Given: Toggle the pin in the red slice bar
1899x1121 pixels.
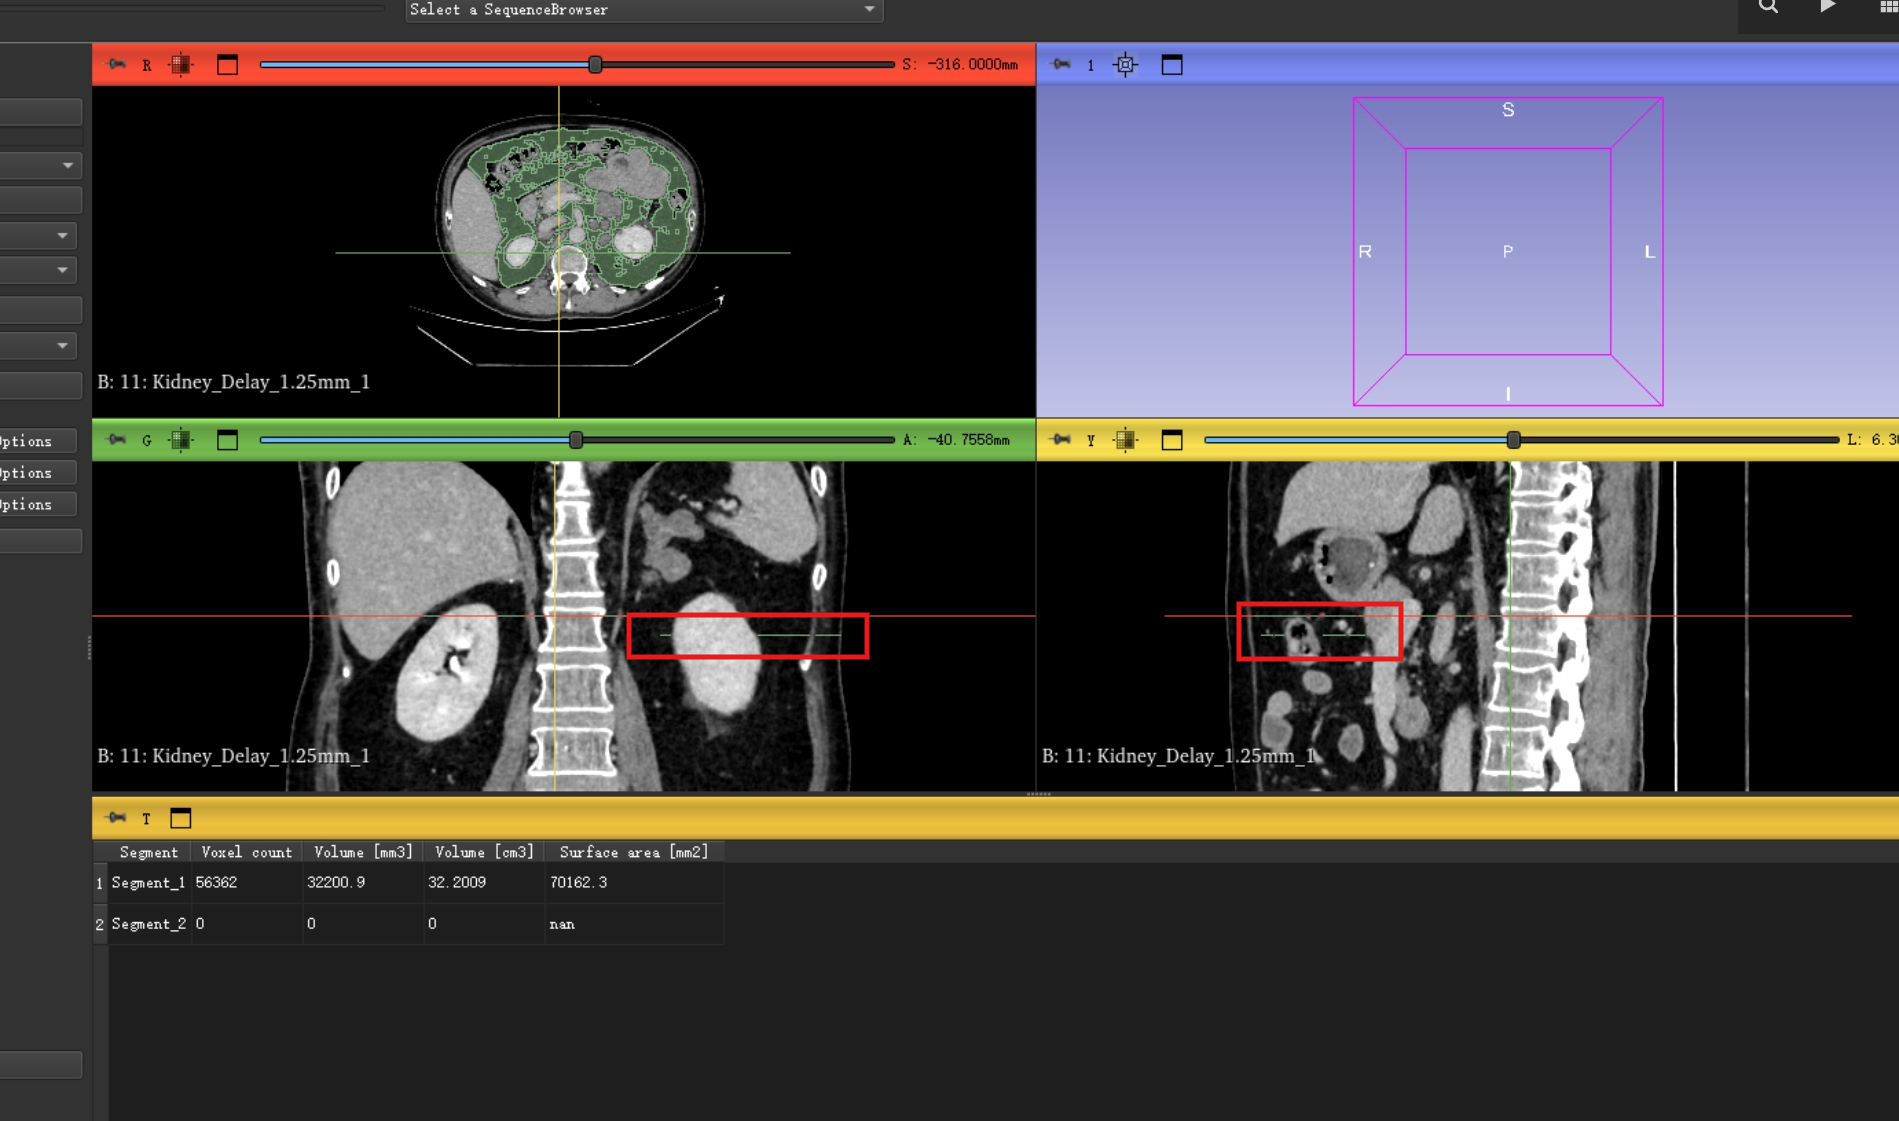Looking at the screenshot, I should click(x=117, y=65).
